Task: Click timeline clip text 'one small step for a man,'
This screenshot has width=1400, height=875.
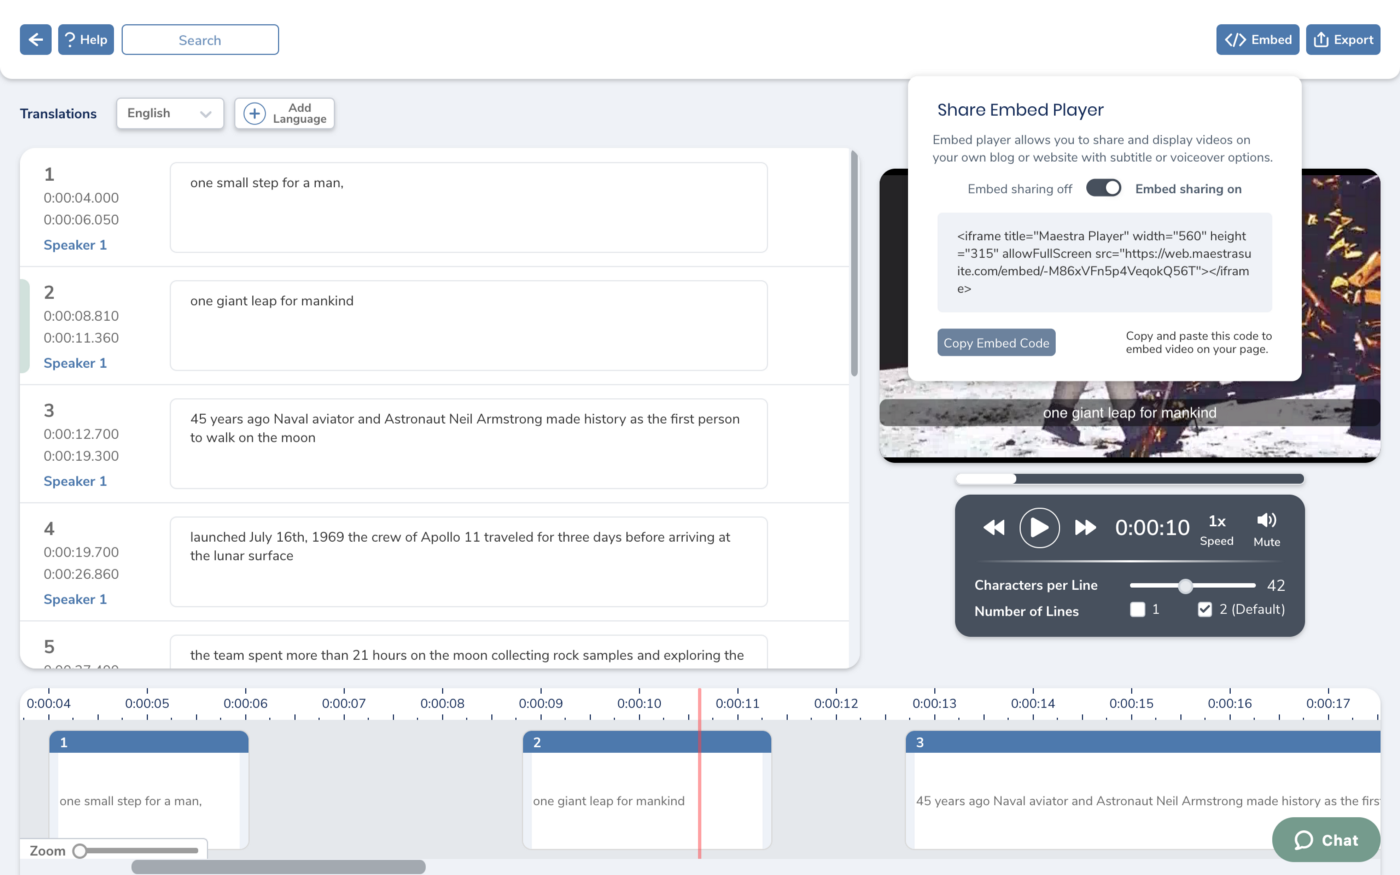Action: point(131,801)
